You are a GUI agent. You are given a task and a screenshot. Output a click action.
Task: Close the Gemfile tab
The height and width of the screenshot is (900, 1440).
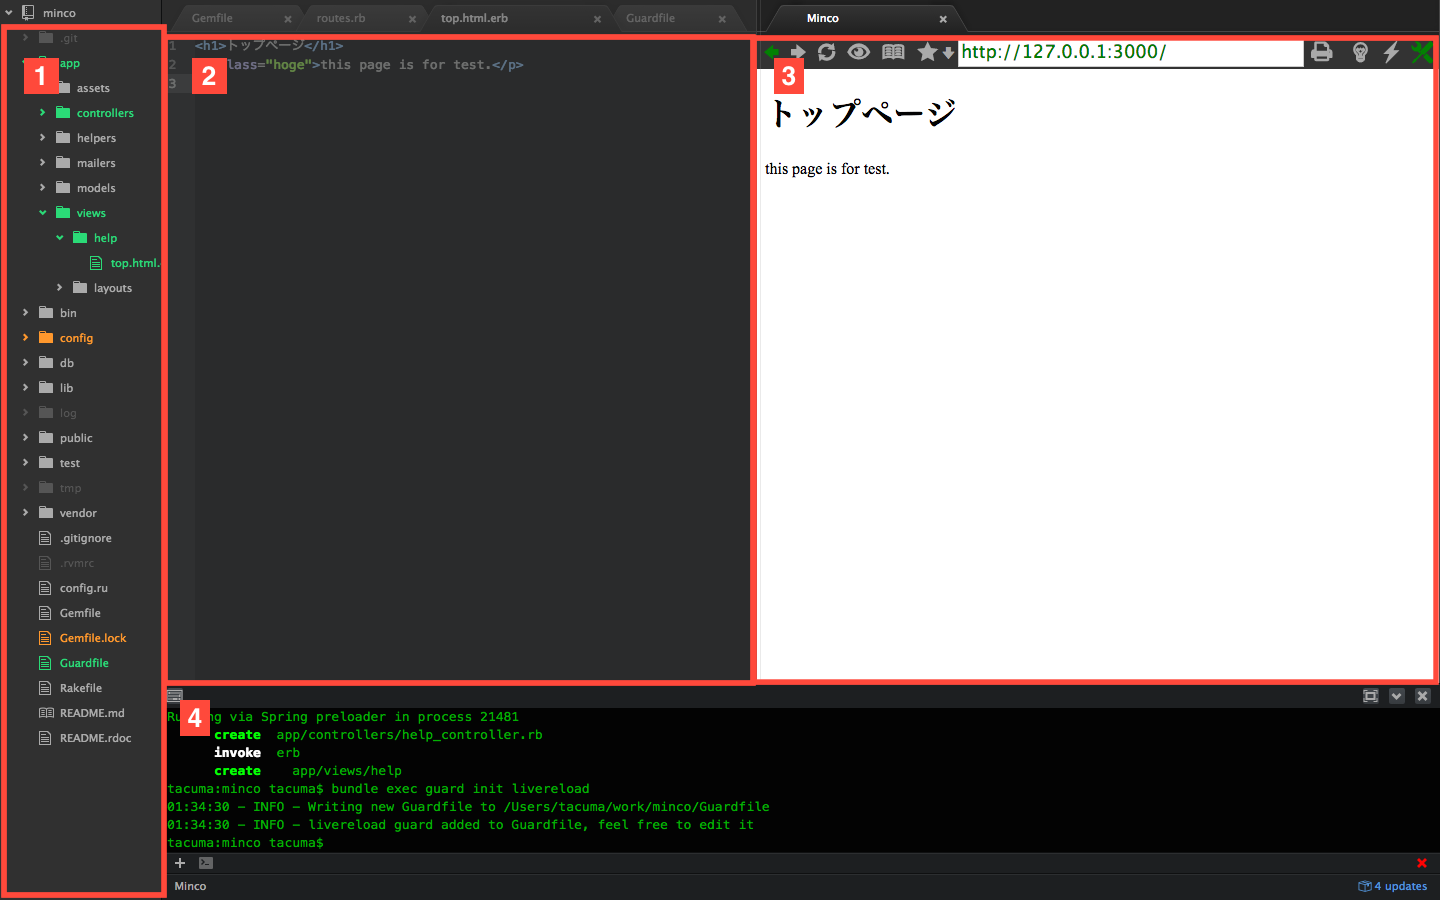click(x=287, y=19)
